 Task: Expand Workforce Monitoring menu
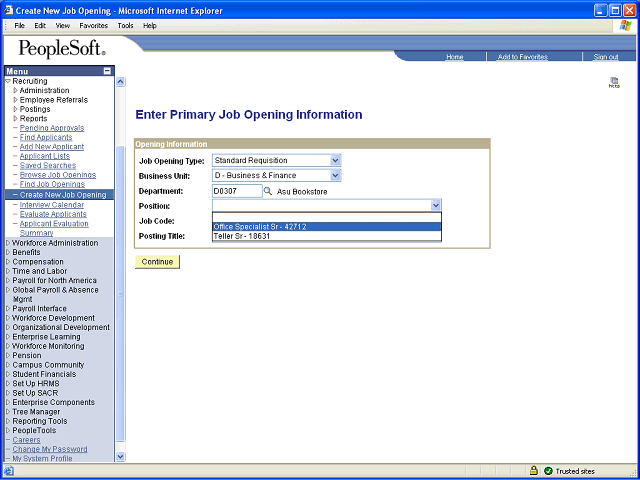[x=8, y=346]
